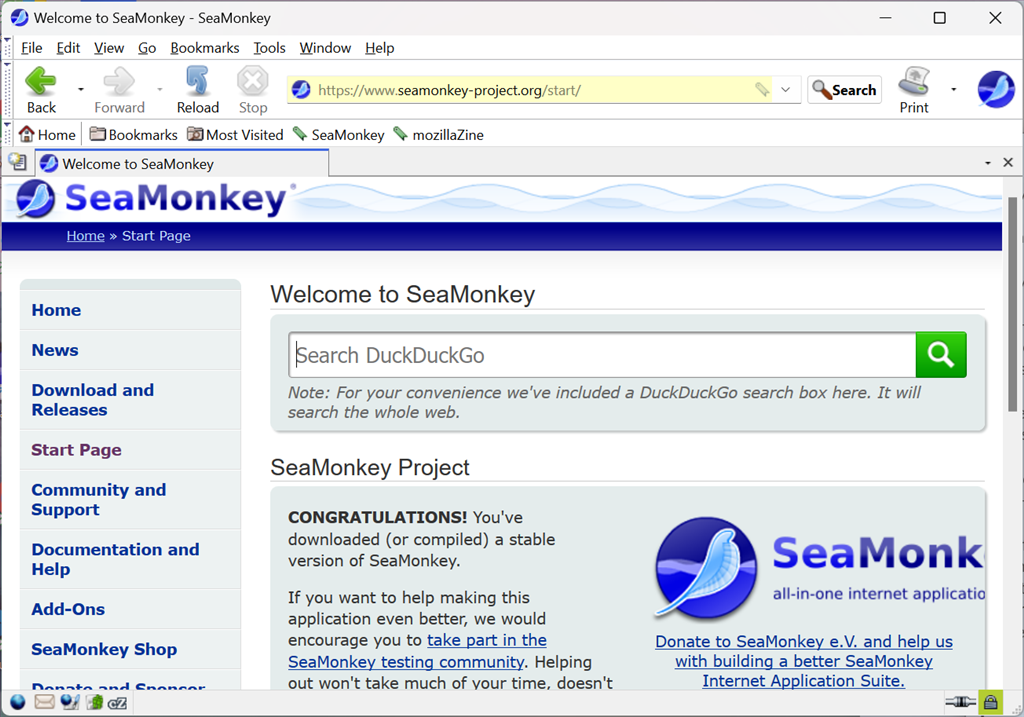
Task: Open the list all tabs dropdown
Action: coord(988,163)
